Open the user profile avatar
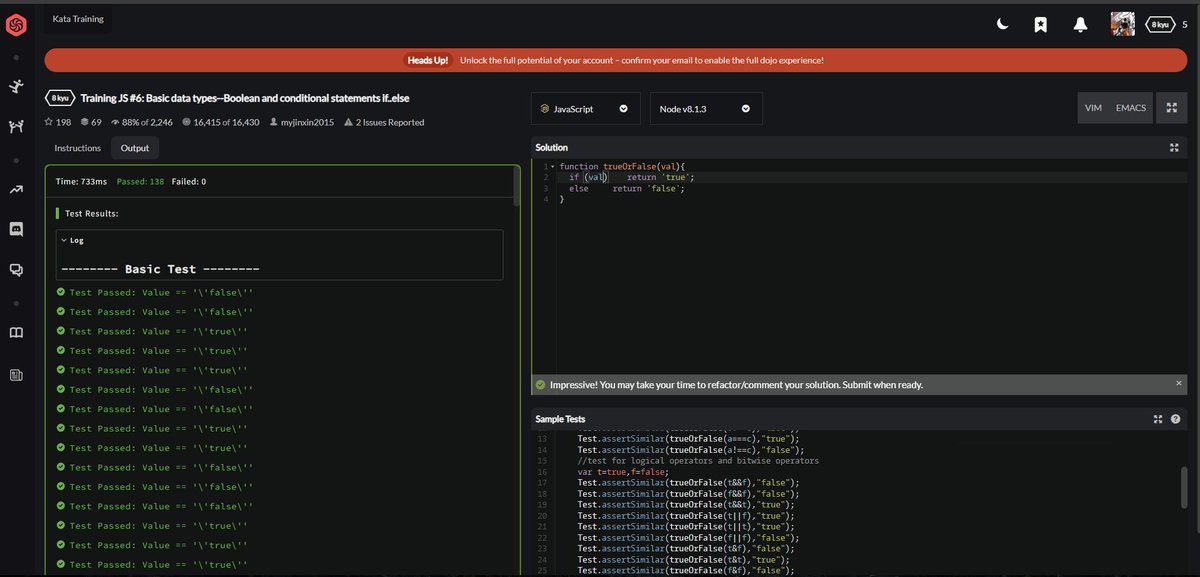Viewport: 1200px width, 577px height. [x=1123, y=24]
